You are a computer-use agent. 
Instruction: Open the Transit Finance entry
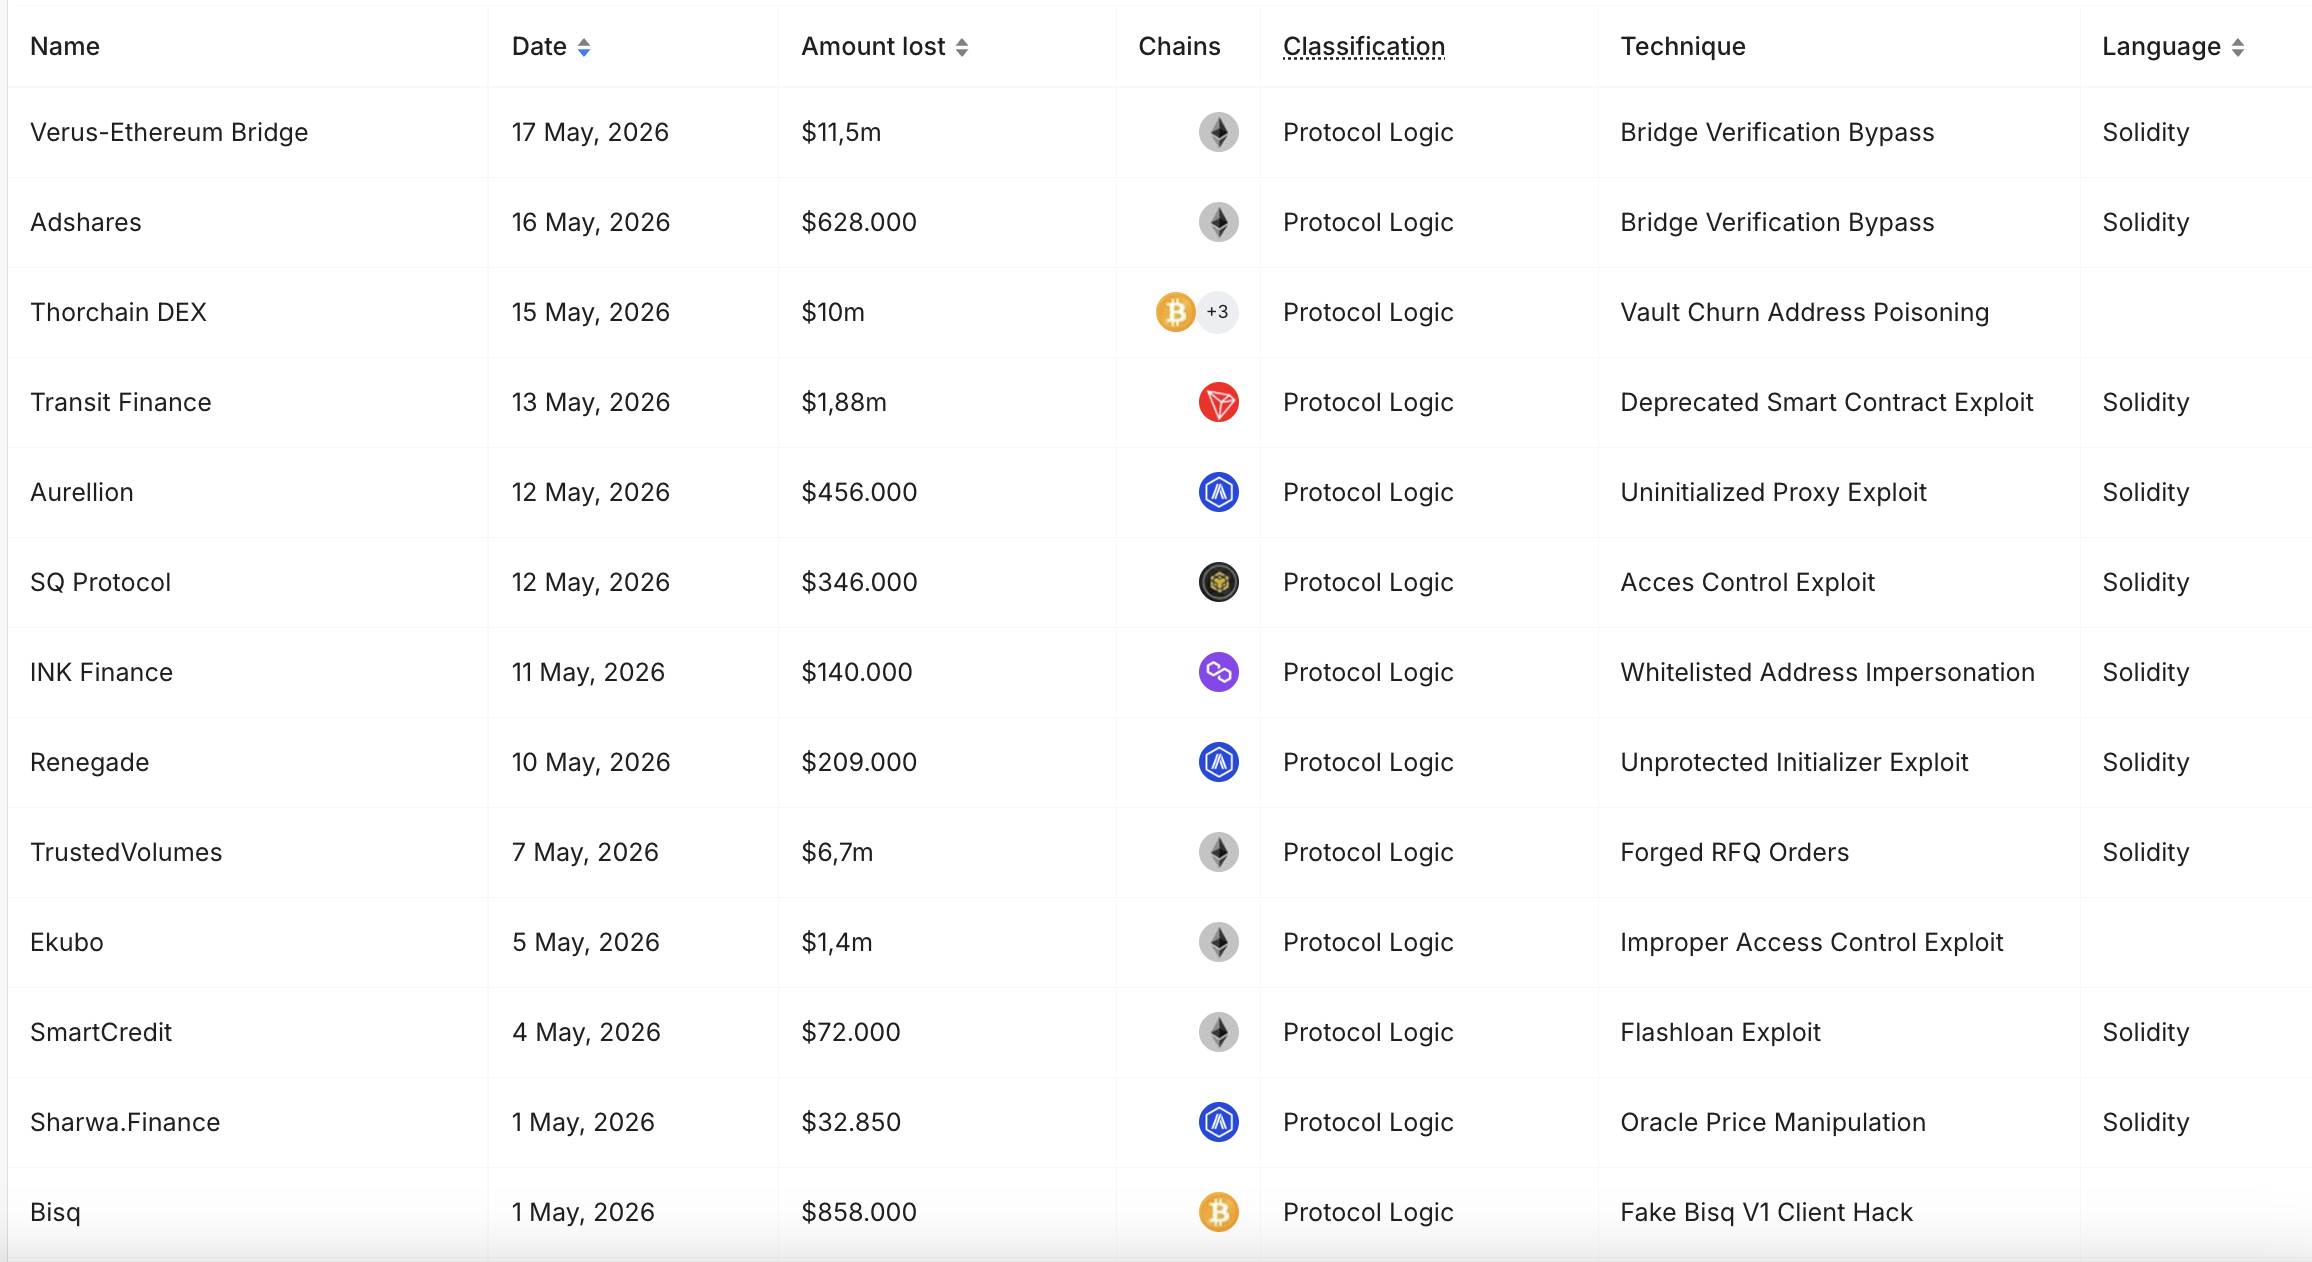coord(121,402)
